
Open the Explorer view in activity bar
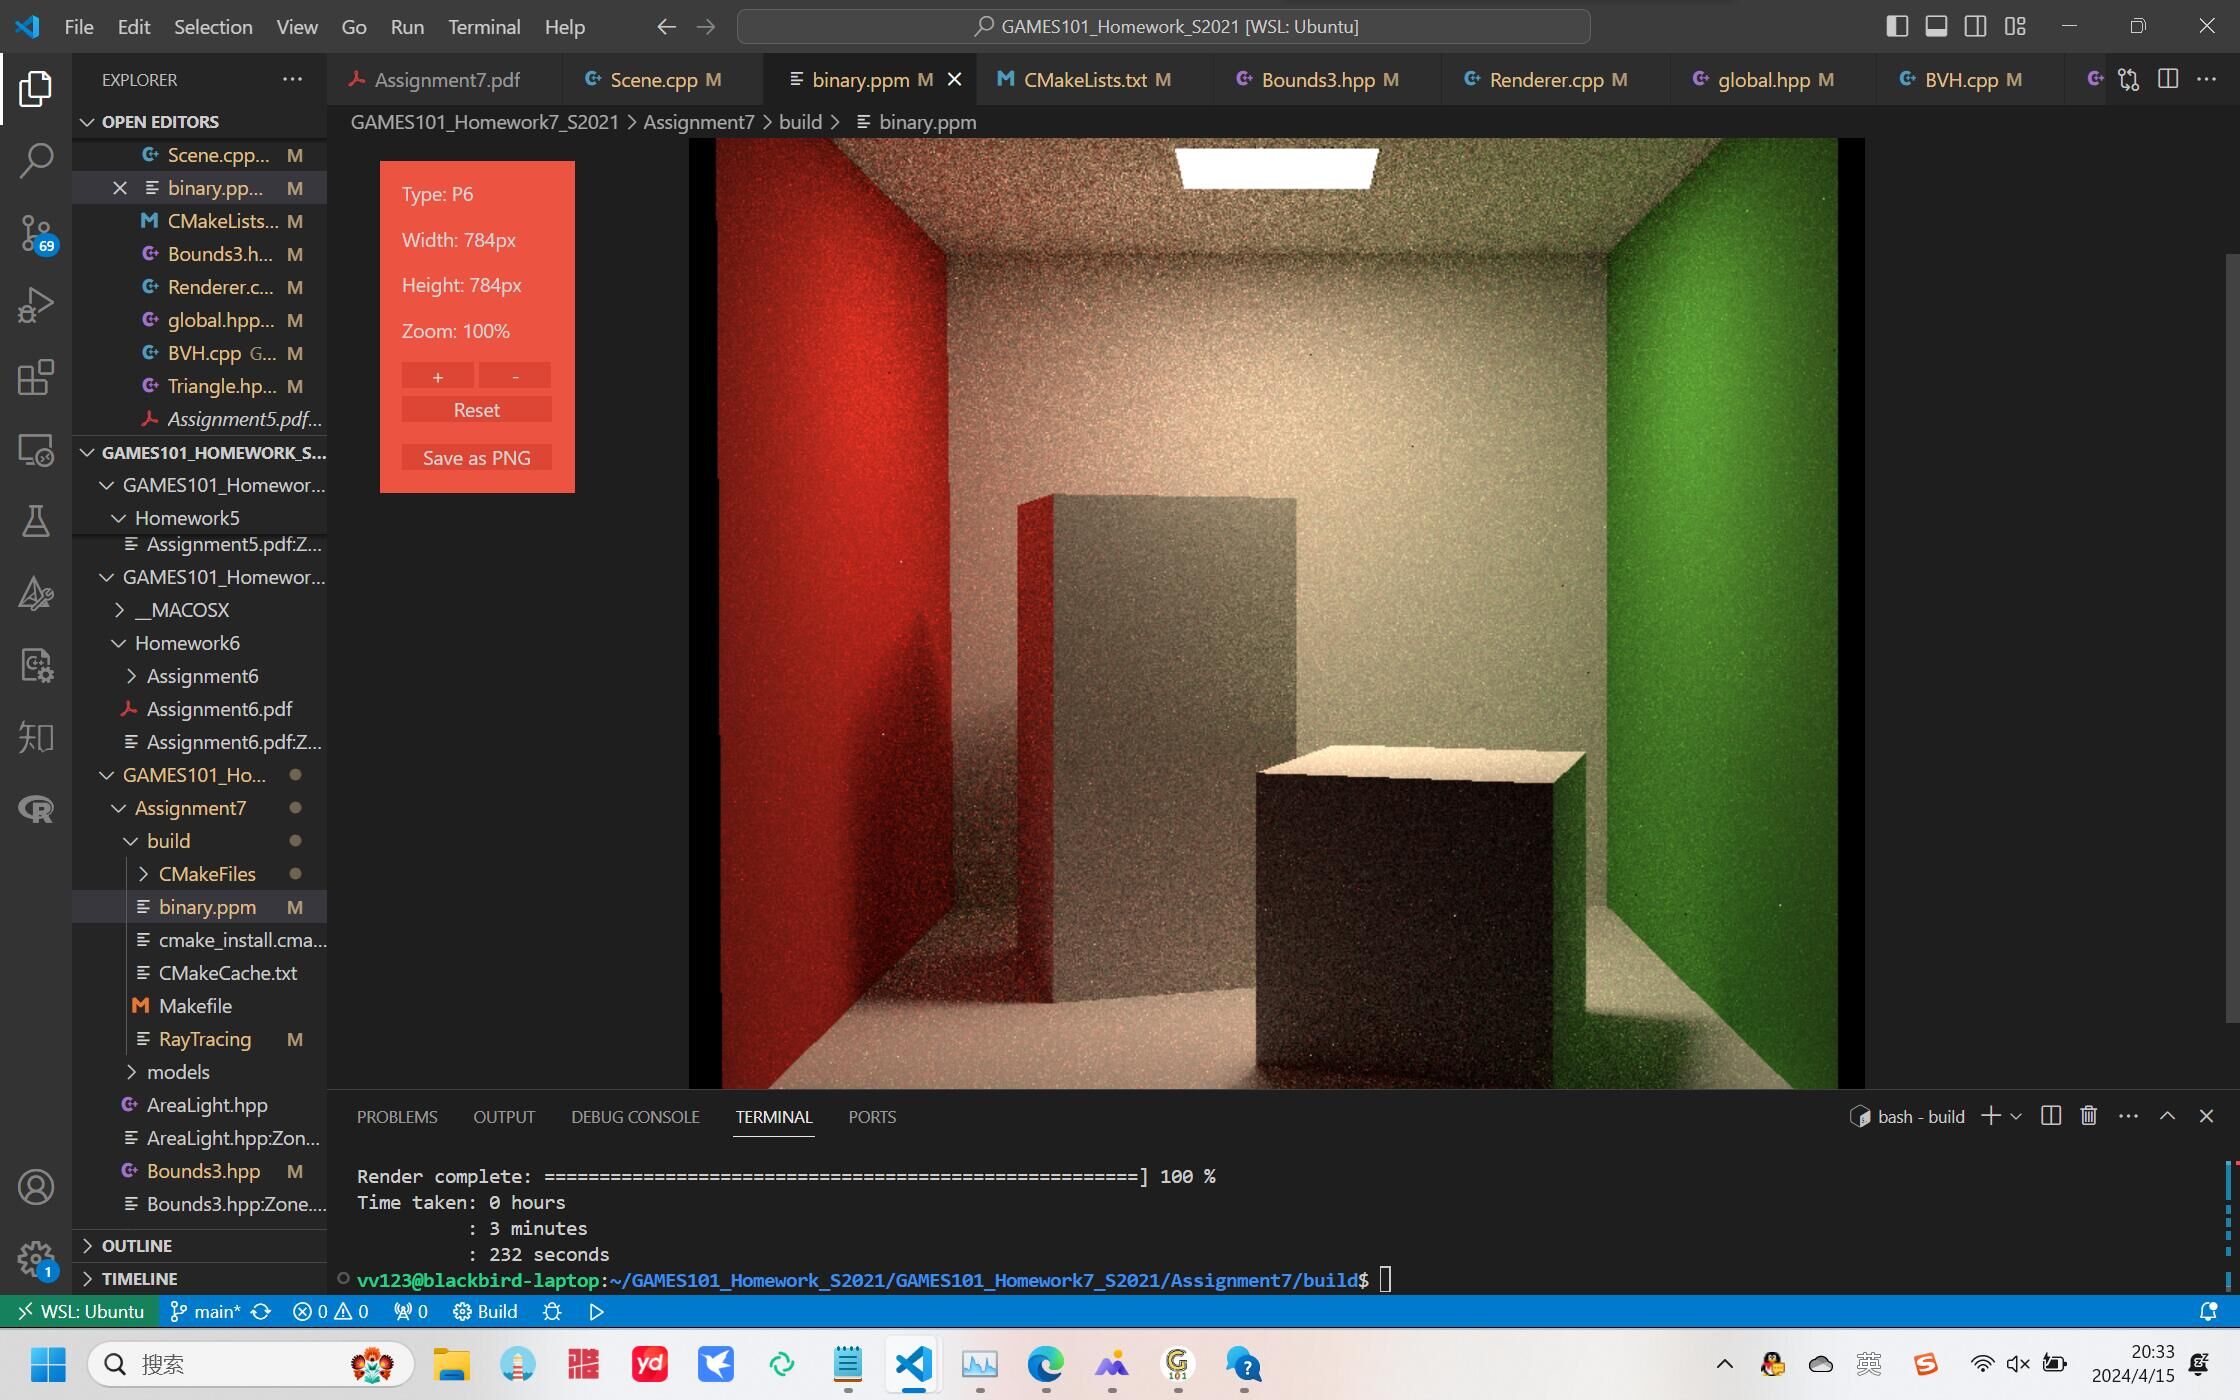coord(36,89)
